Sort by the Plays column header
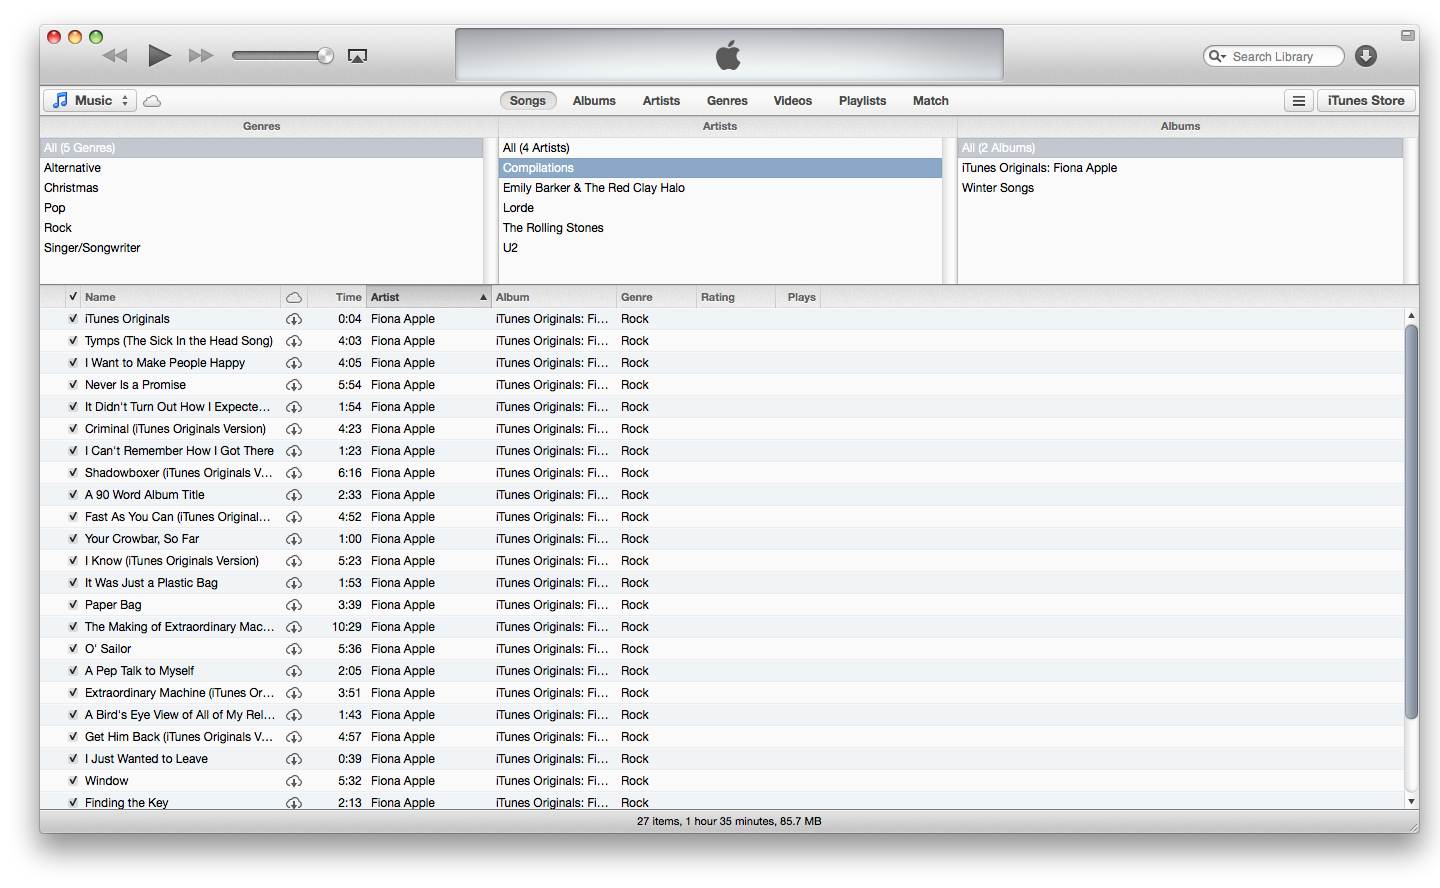The width and height of the screenshot is (1440, 888). click(x=798, y=297)
